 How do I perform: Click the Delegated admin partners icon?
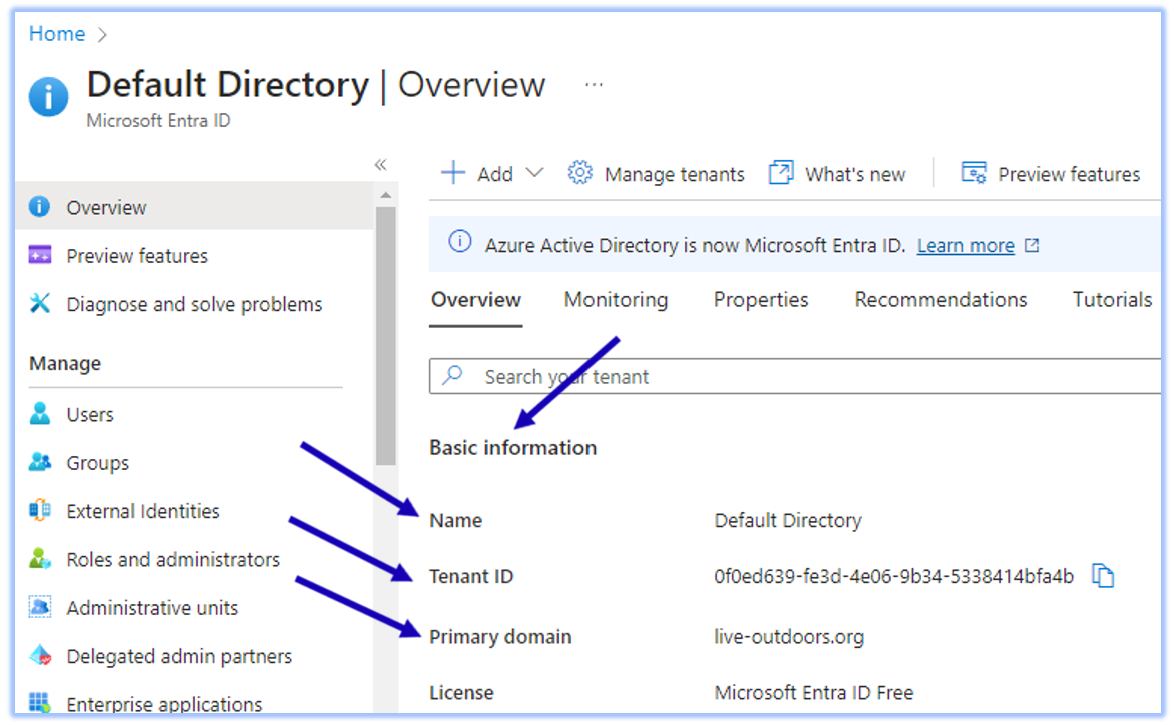click(40, 656)
